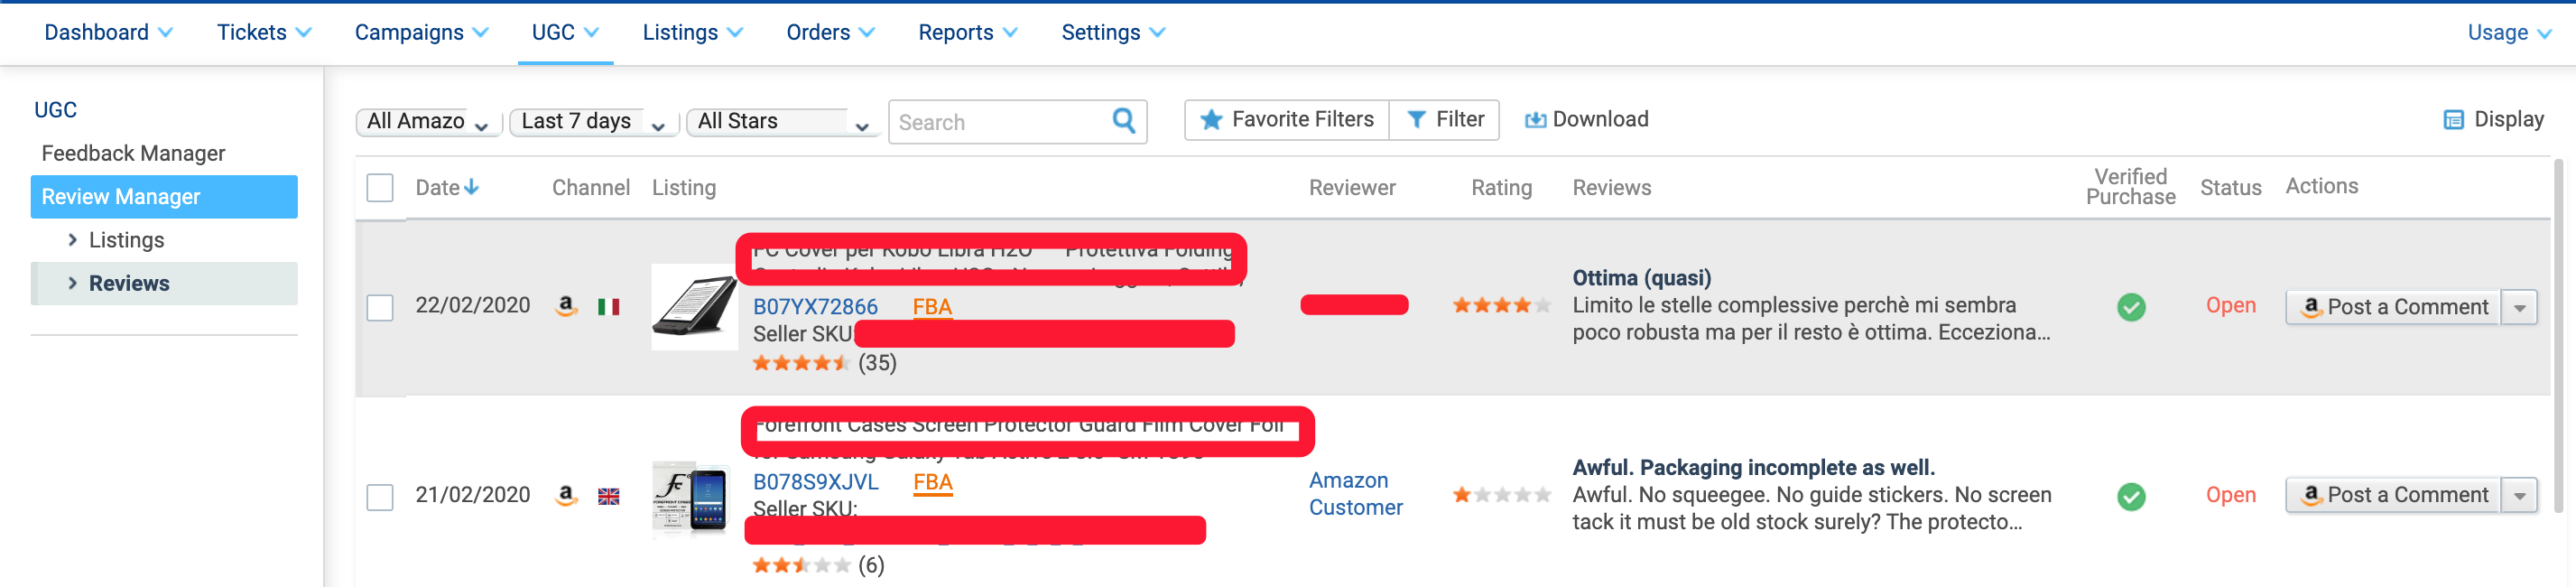Open the Reports menu
Screen dimensions: 2576x587
tap(967, 33)
